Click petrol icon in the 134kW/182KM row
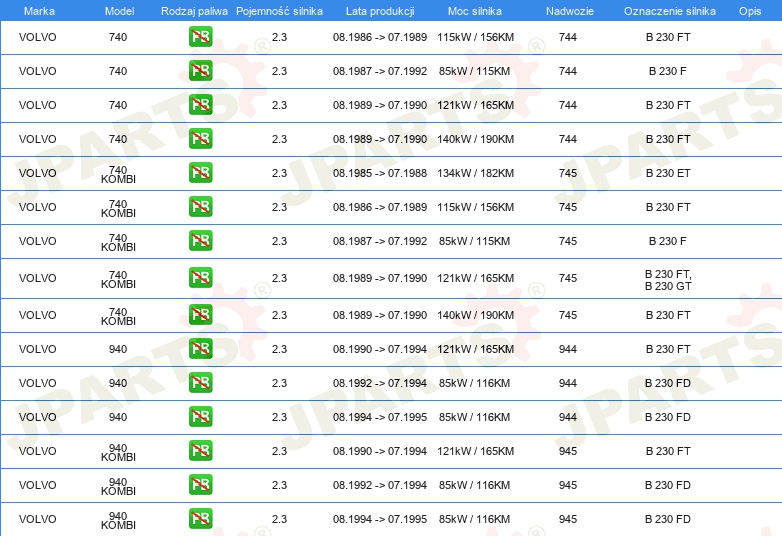 200,173
